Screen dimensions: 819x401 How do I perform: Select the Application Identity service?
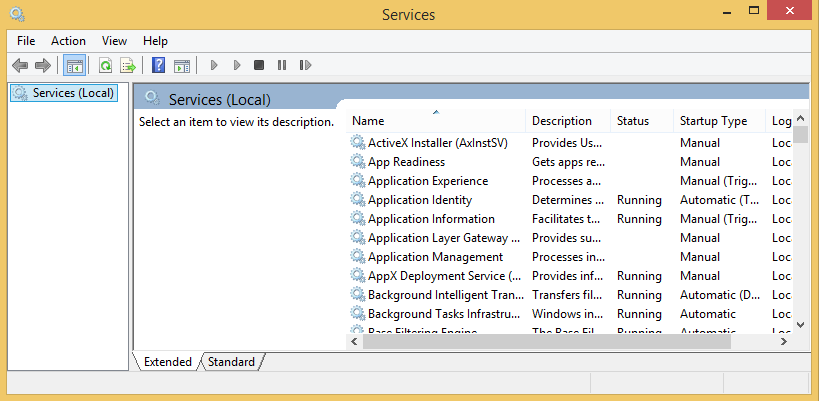[419, 200]
